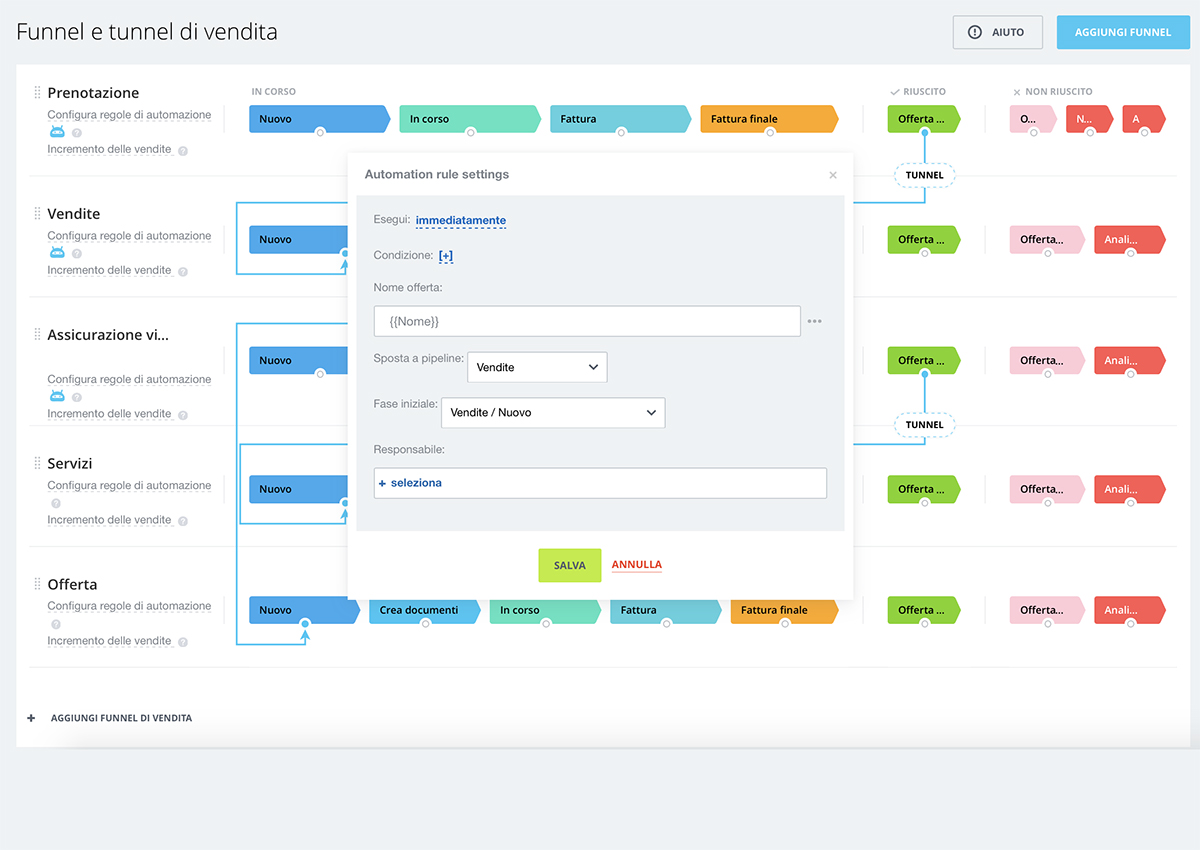
Task: Click help icon below Offerta 'Configura regole di automazione'
Action: coord(56,624)
